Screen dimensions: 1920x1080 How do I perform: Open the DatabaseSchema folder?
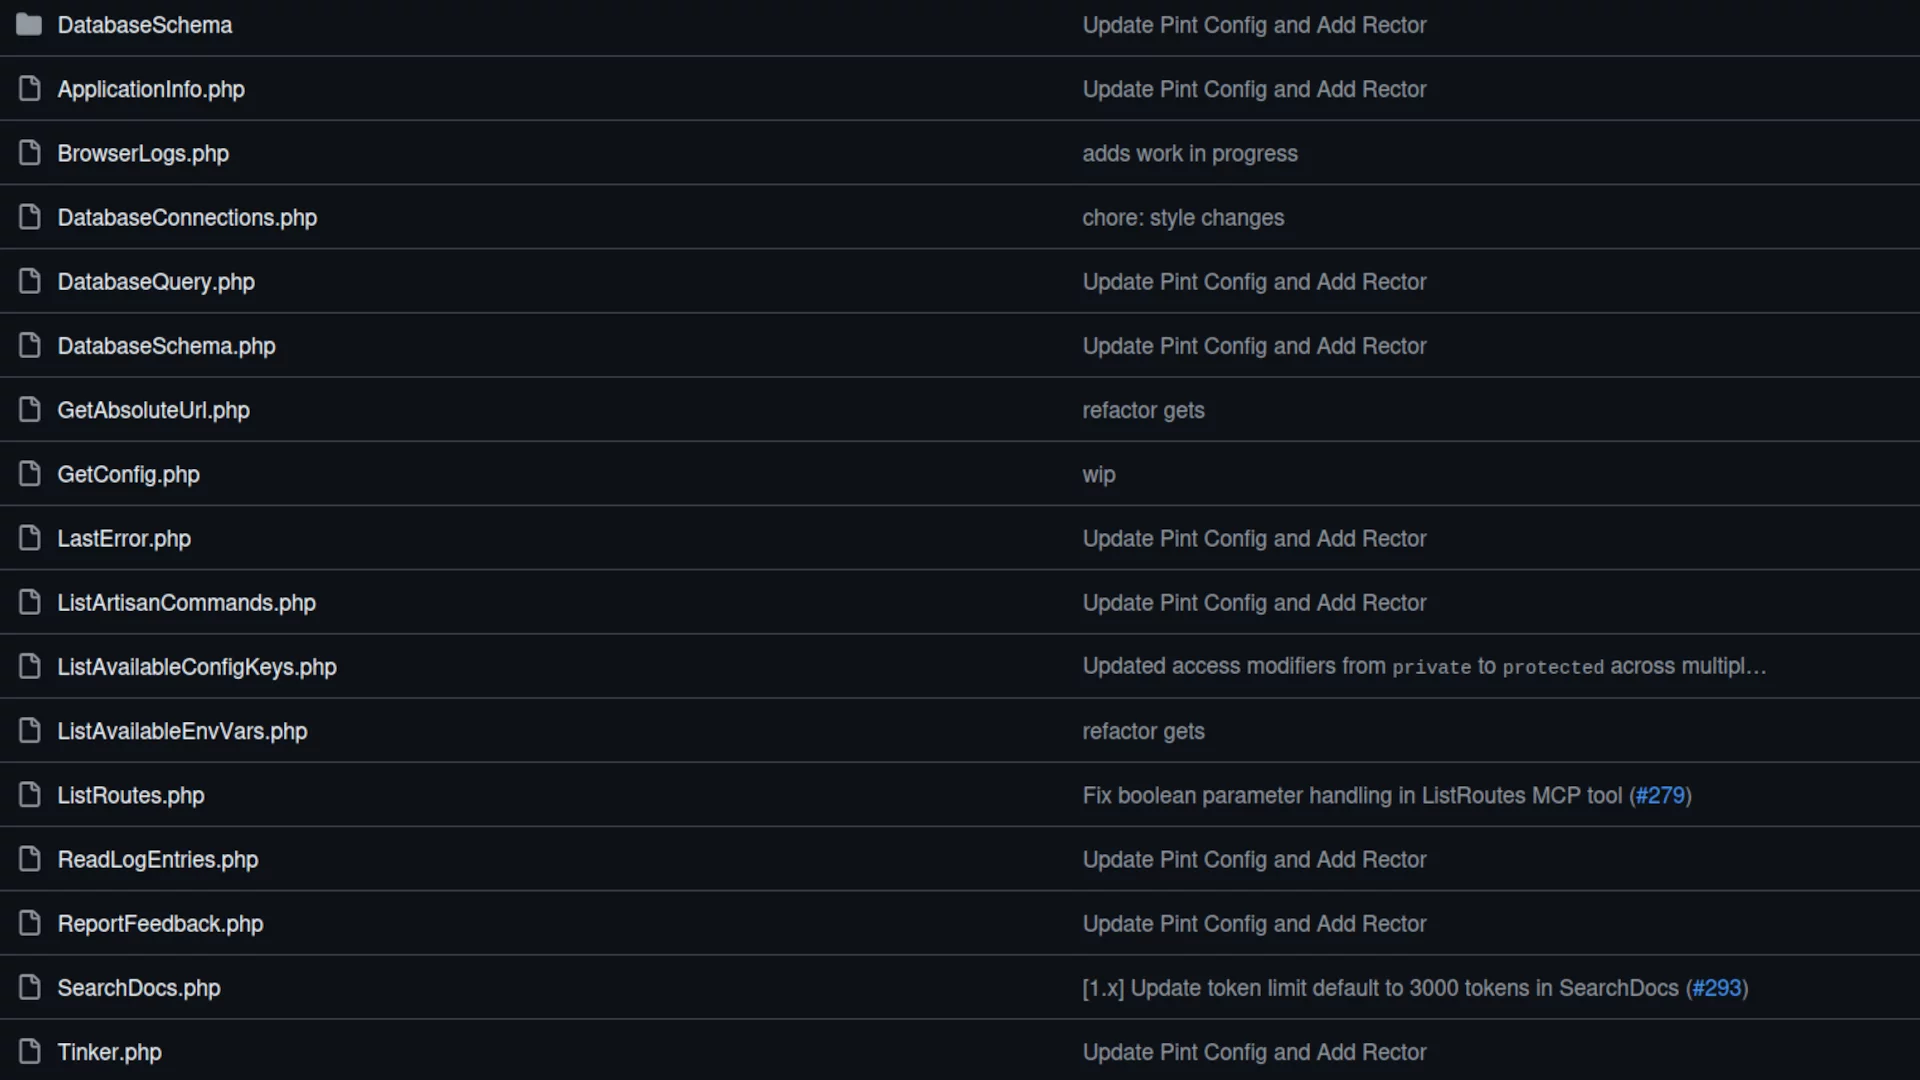click(x=145, y=25)
